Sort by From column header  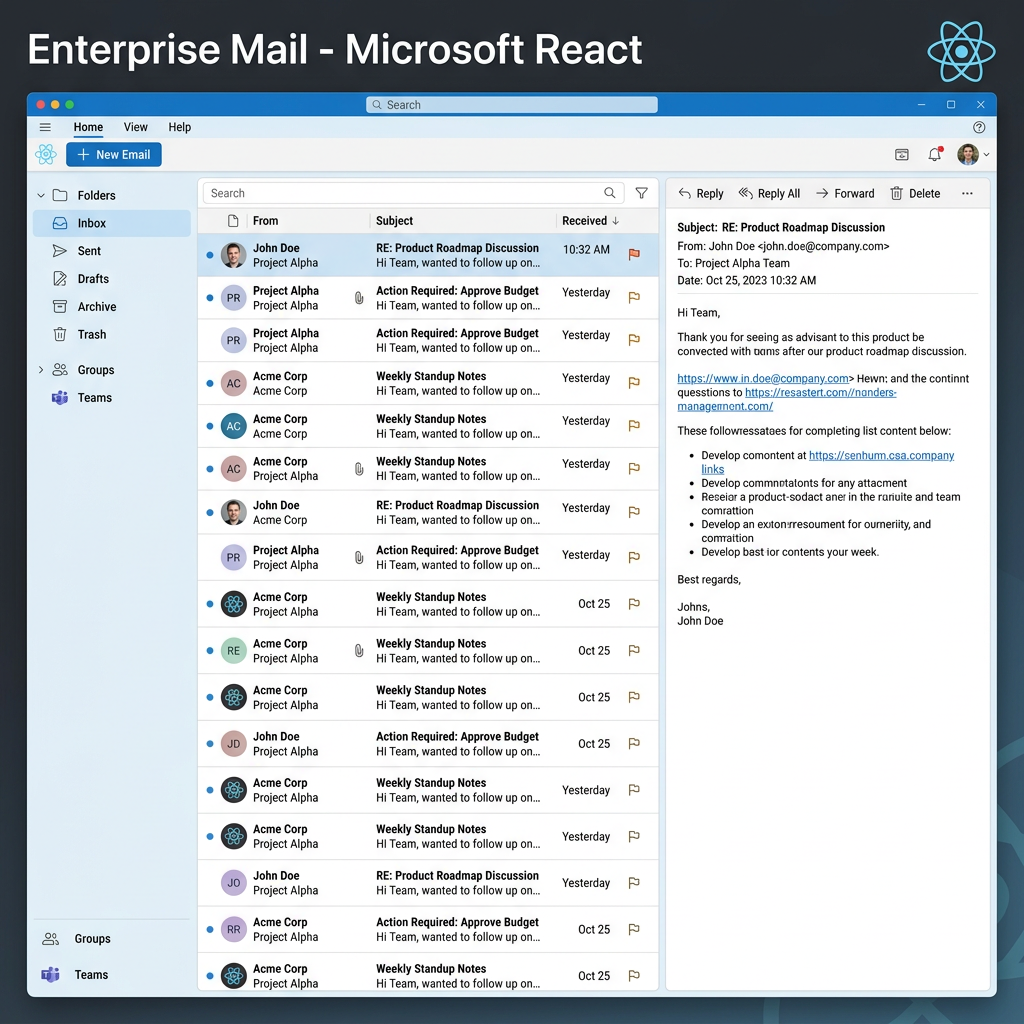pyautogui.click(x=266, y=221)
